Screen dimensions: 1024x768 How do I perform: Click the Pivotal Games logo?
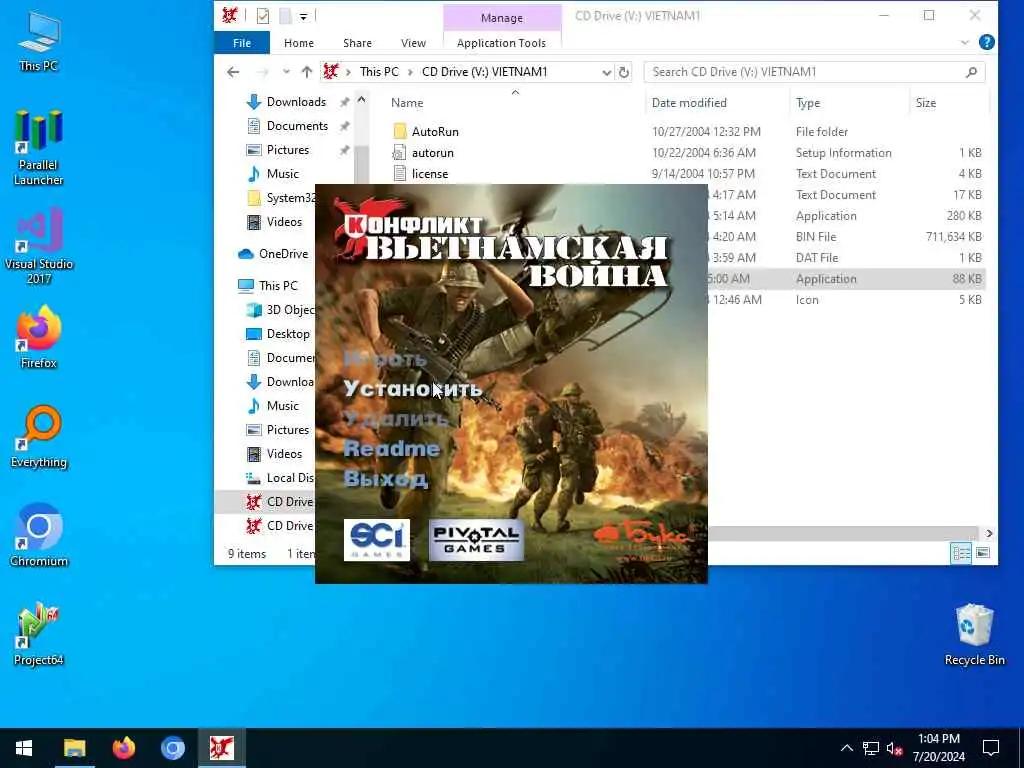pos(476,540)
